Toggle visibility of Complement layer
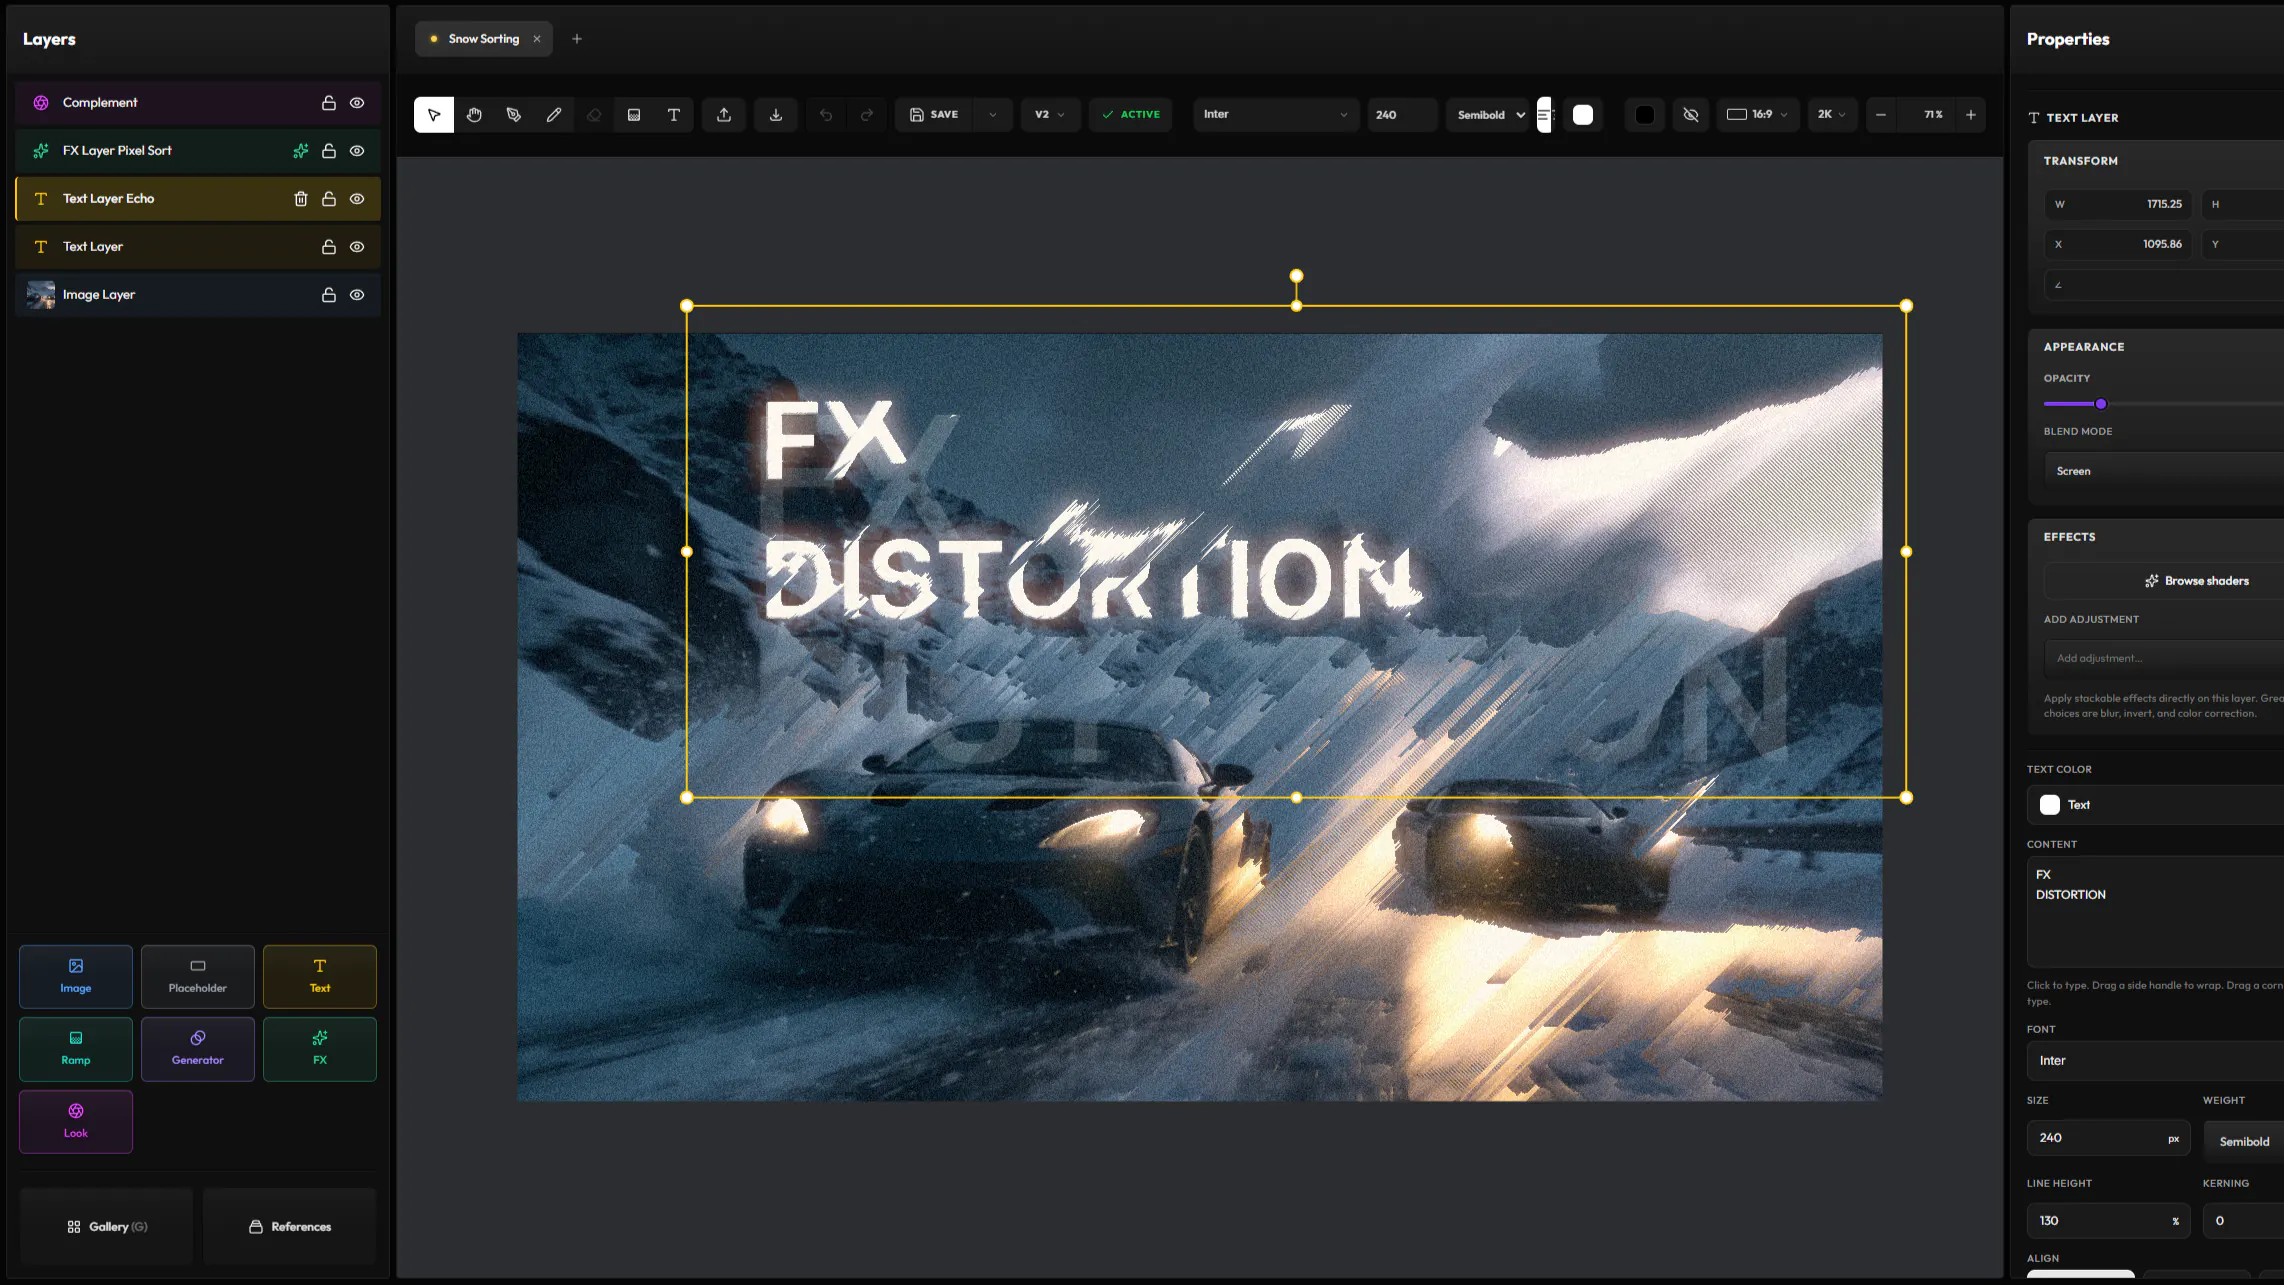2284x1285 pixels. click(x=357, y=103)
